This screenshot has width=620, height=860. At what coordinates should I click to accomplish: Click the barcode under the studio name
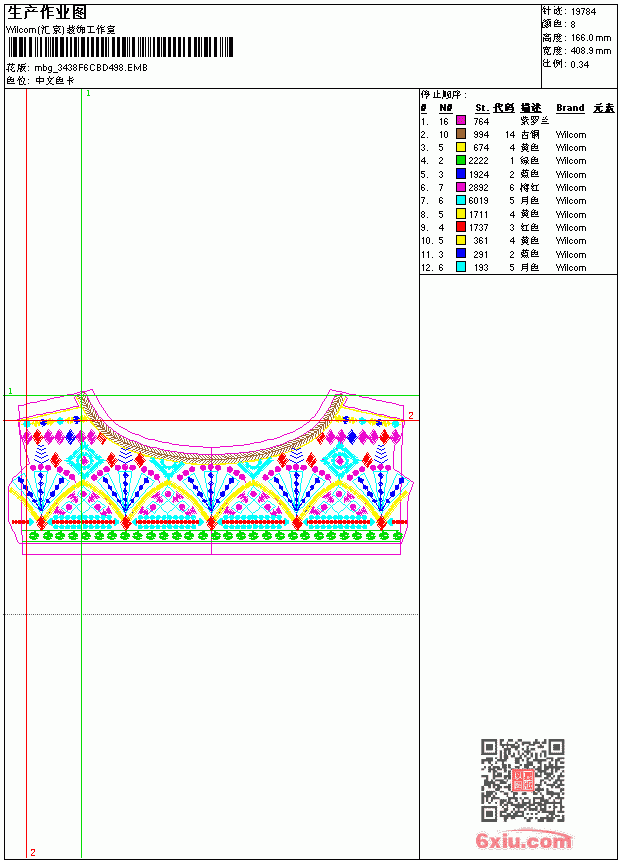click(x=120, y=47)
